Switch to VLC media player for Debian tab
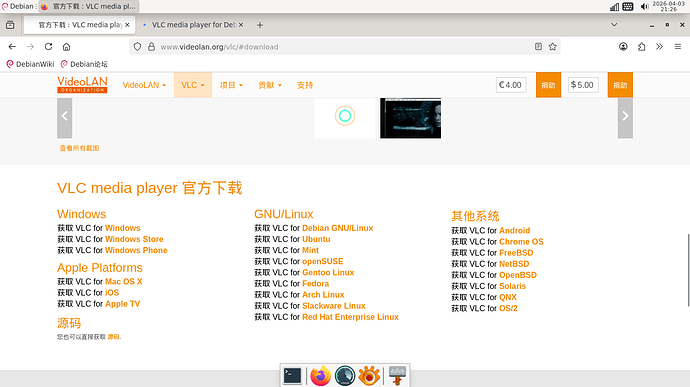This screenshot has width=690, height=387. pyautogui.click(x=194, y=25)
